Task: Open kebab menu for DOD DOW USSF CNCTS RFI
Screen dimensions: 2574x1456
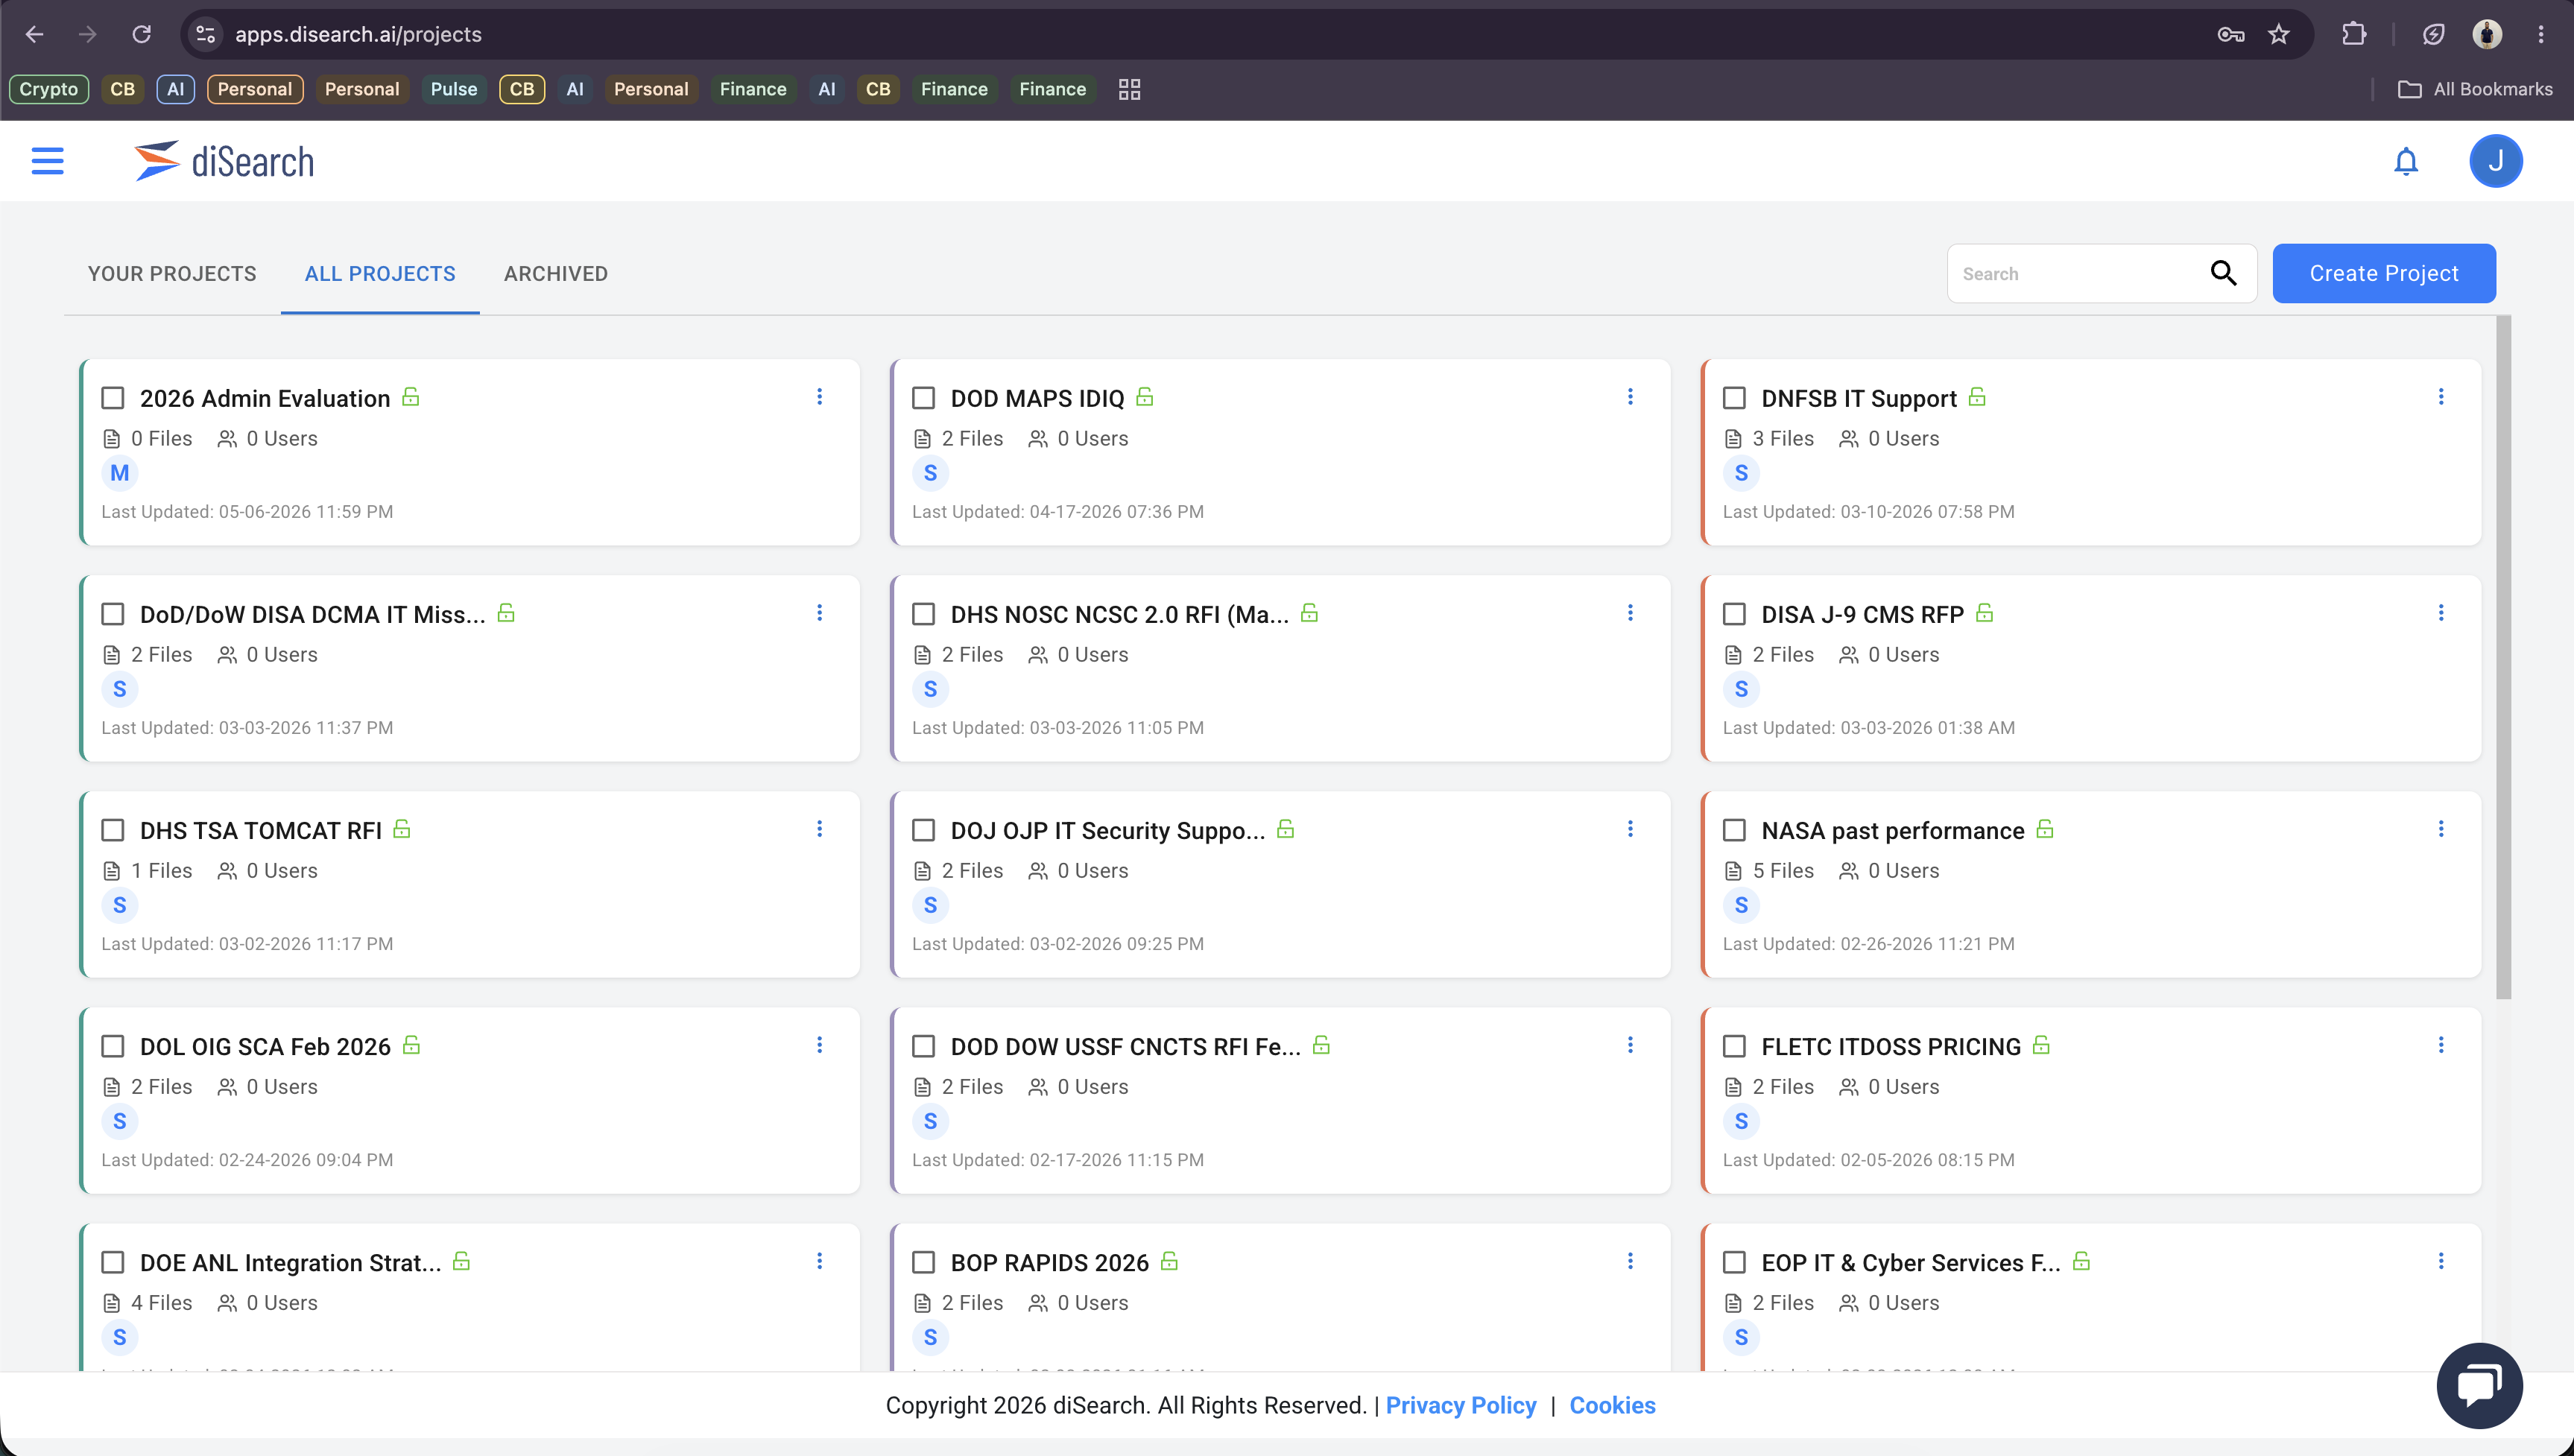Action: (1630, 1045)
